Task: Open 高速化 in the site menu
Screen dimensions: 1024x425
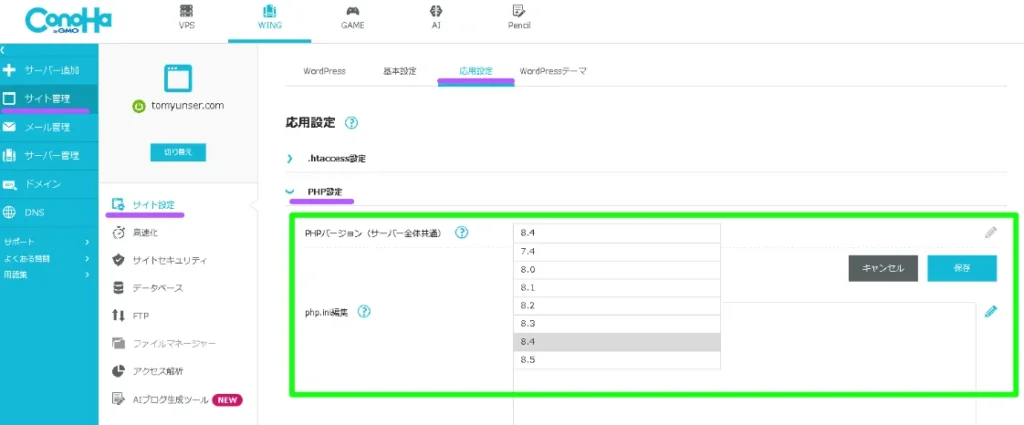Action: [135, 232]
